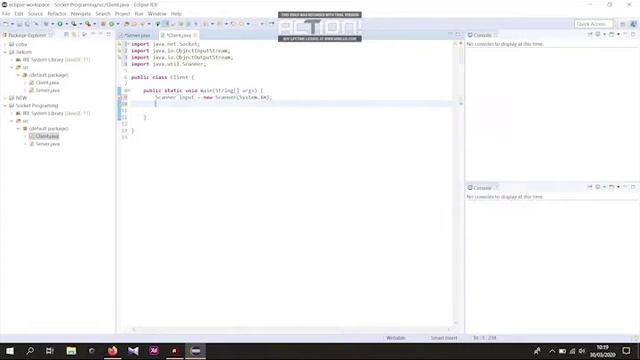Viewport: 640px width, 360px height.
Task: Select the Java perspective icon
Action: pos(633,24)
